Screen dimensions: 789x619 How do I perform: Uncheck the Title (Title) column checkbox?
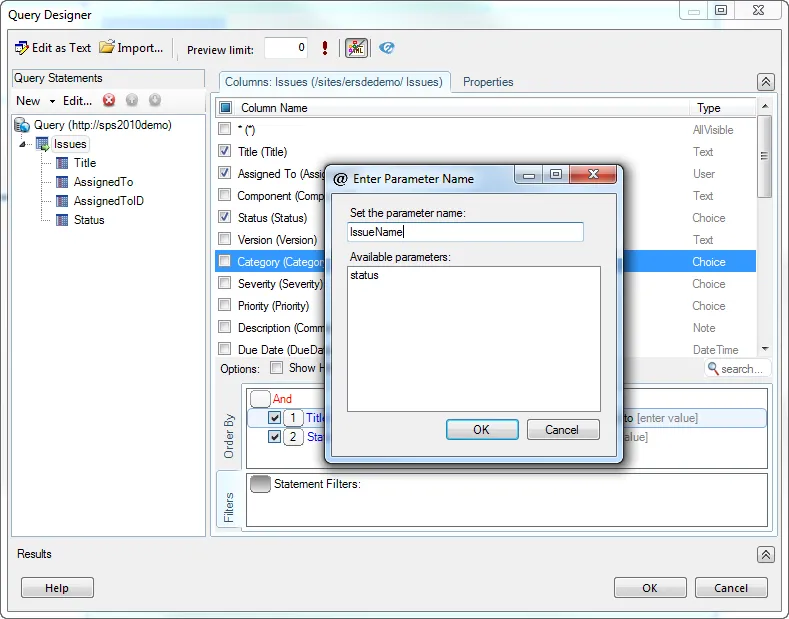tap(225, 152)
